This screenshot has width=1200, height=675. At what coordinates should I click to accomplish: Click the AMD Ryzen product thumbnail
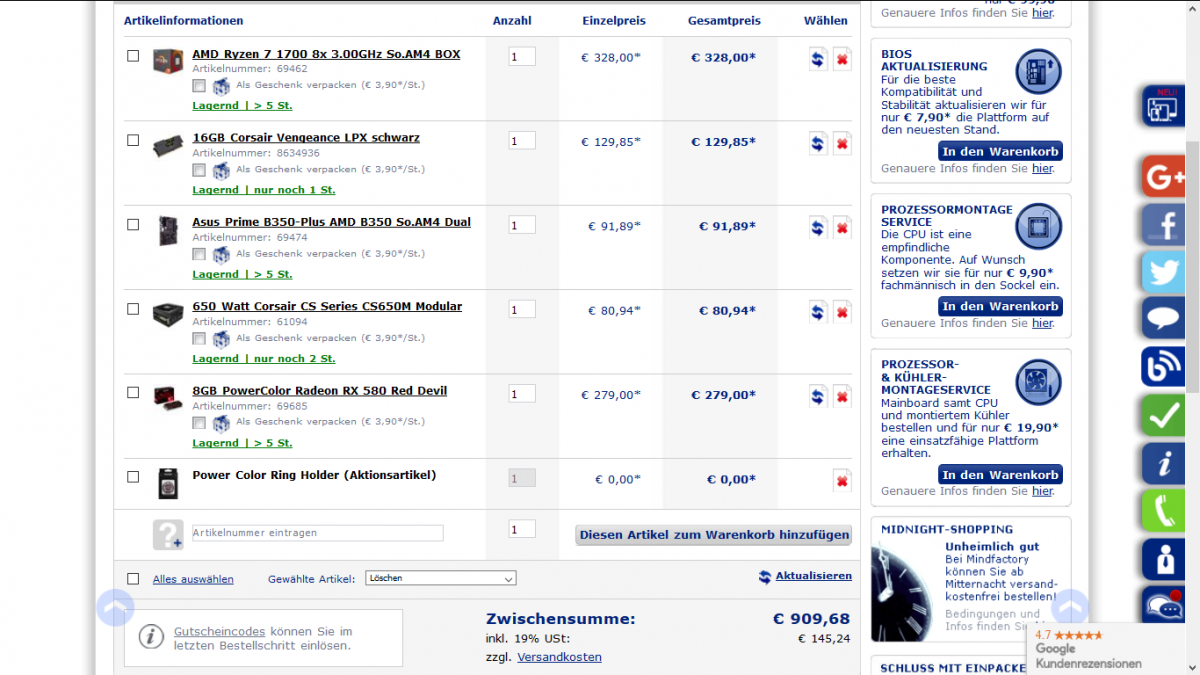pos(167,59)
